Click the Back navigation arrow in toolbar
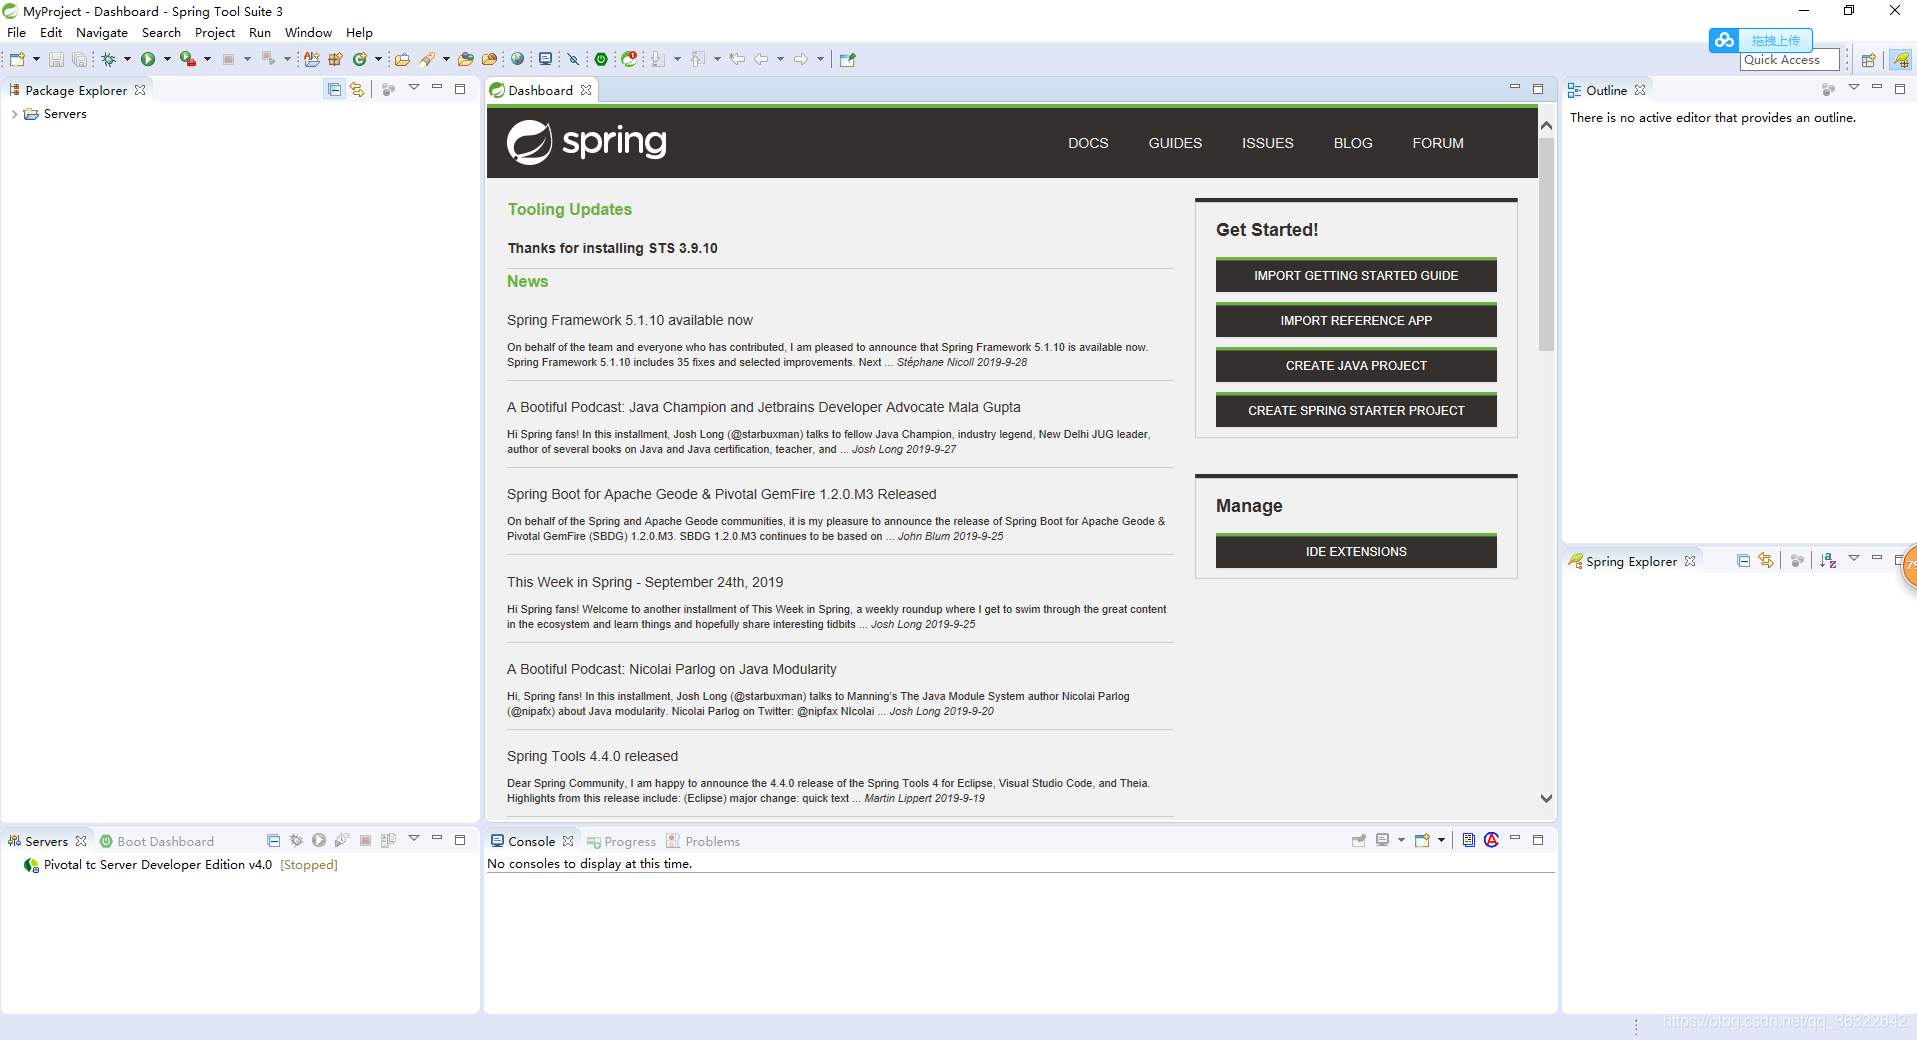 click(761, 59)
